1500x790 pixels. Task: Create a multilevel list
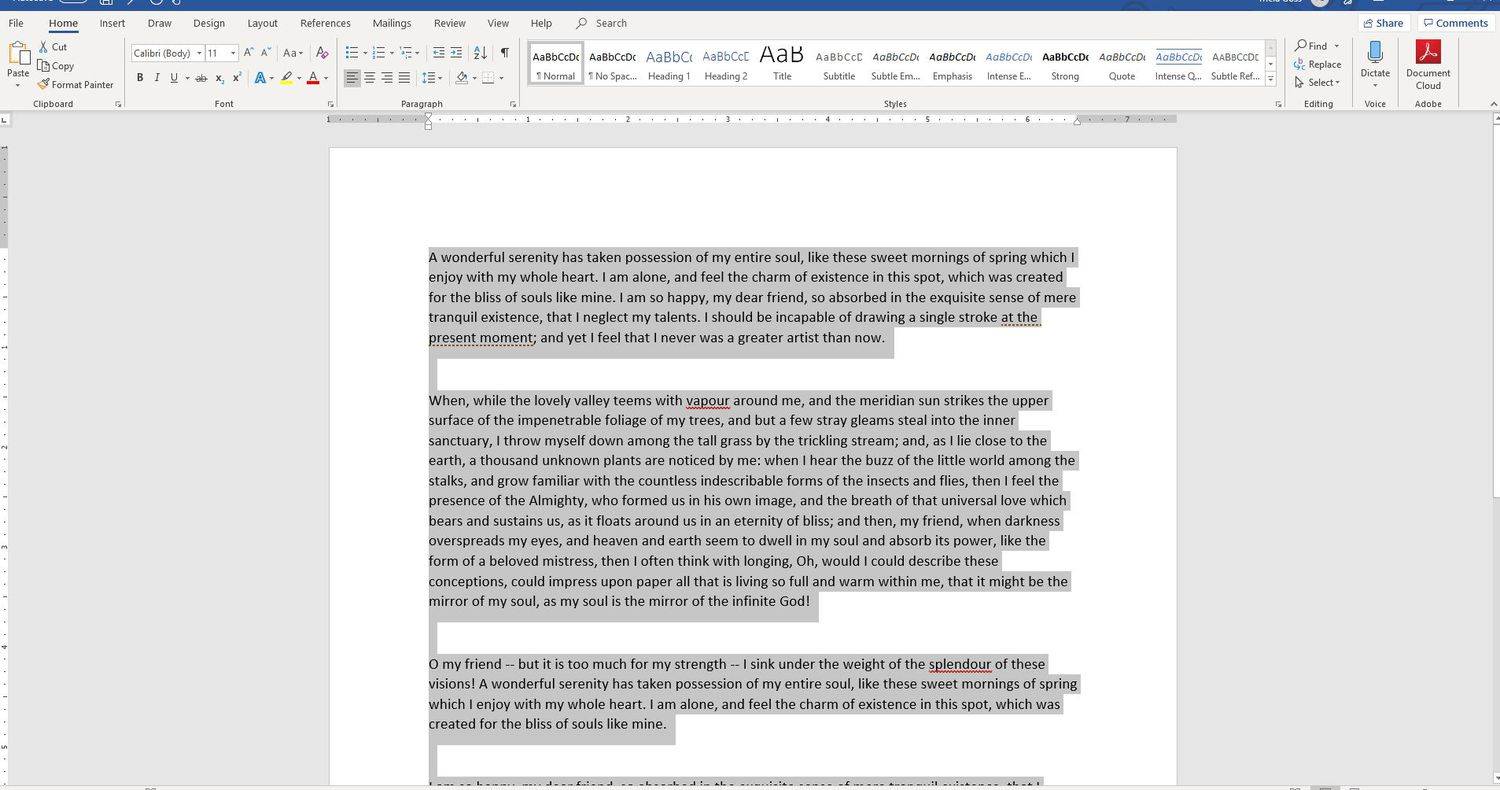[x=406, y=53]
